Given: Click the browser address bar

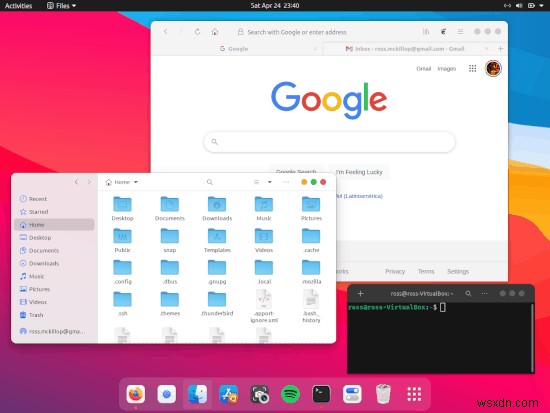Looking at the screenshot, I should pyautogui.click(x=297, y=32).
